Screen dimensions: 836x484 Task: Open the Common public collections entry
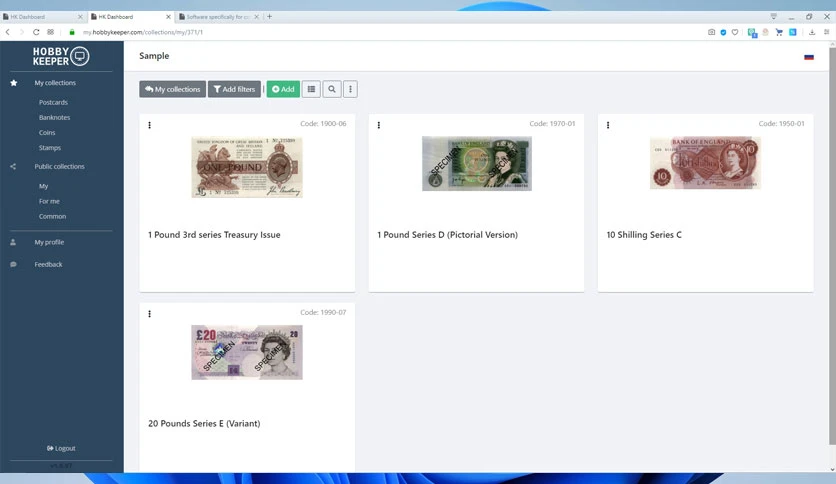pyautogui.click(x=52, y=216)
